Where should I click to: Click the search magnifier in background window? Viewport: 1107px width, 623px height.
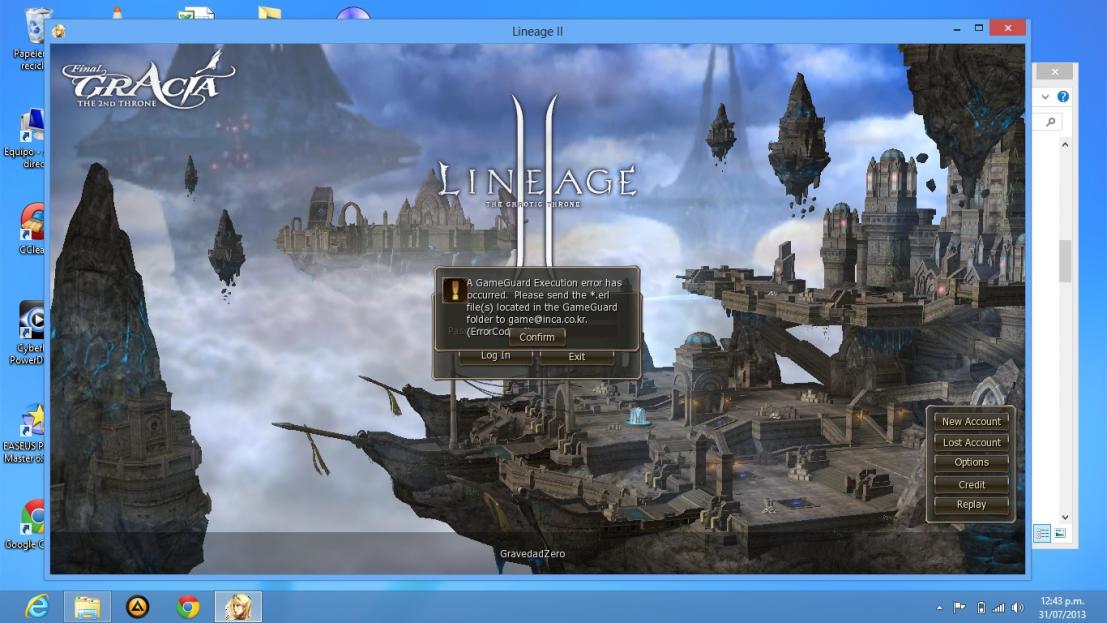(1051, 122)
